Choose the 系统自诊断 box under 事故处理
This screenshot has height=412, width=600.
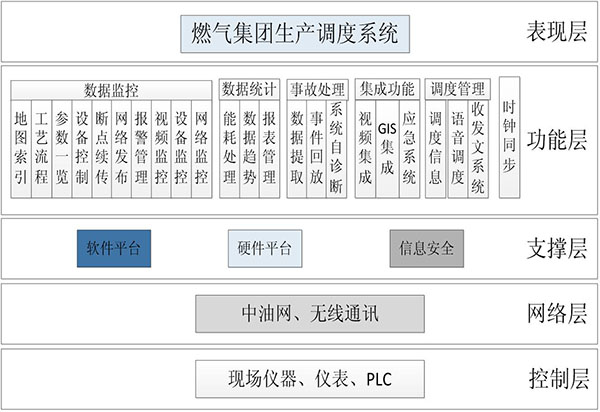pyautogui.click(x=336, y=149)
